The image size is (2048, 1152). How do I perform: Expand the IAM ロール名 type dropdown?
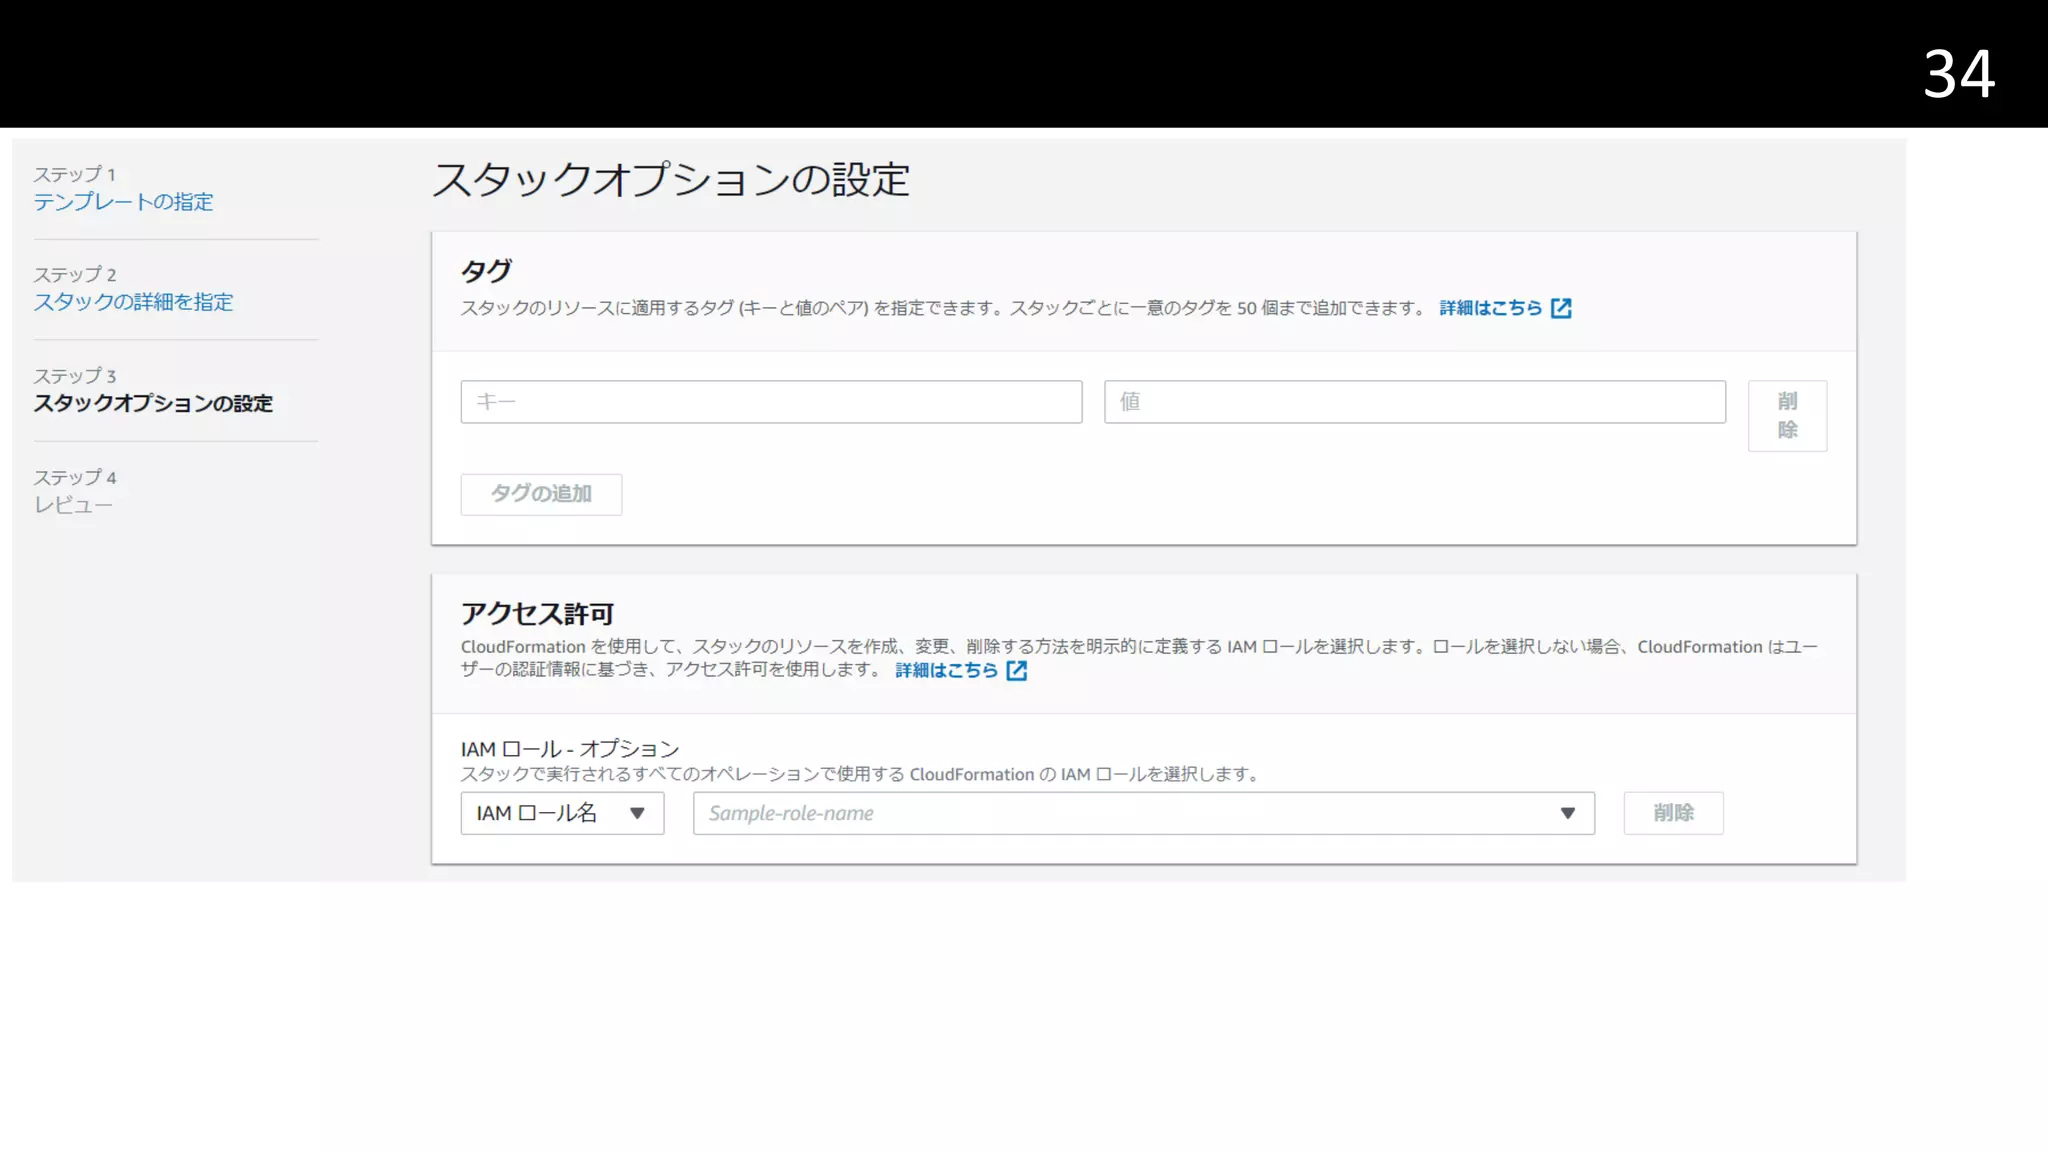tap(562, 813)
